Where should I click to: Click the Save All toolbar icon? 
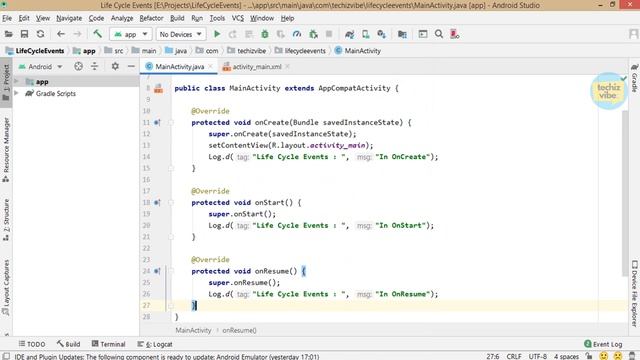point(24,34)
